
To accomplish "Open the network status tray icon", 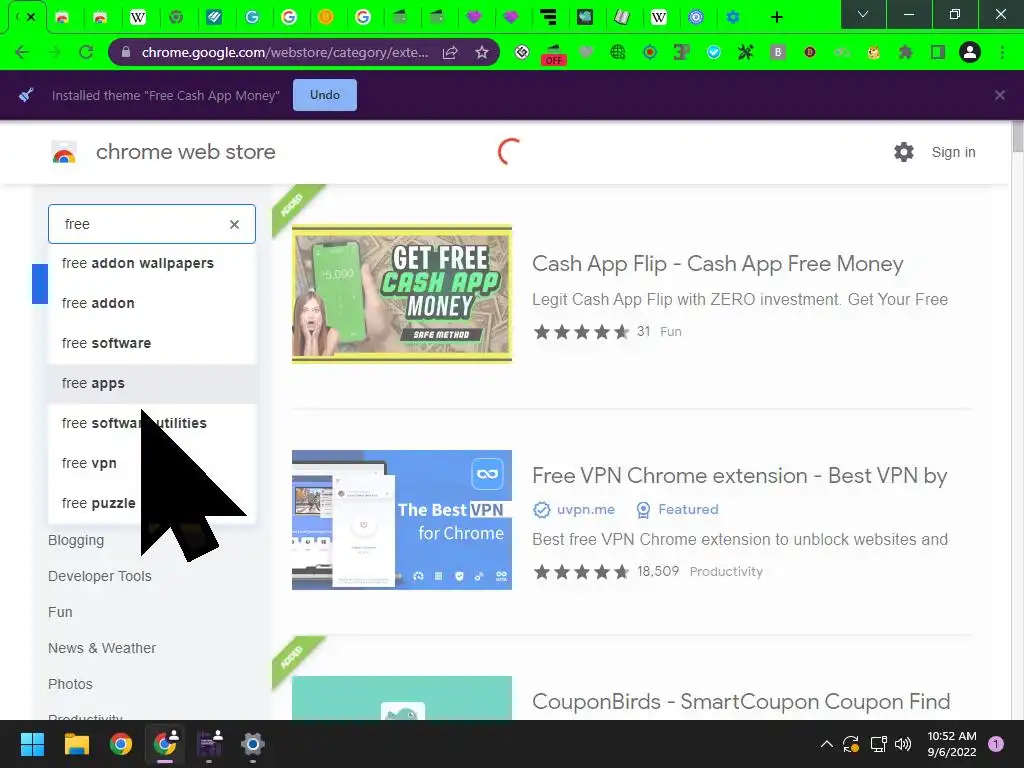I will 878,744.
